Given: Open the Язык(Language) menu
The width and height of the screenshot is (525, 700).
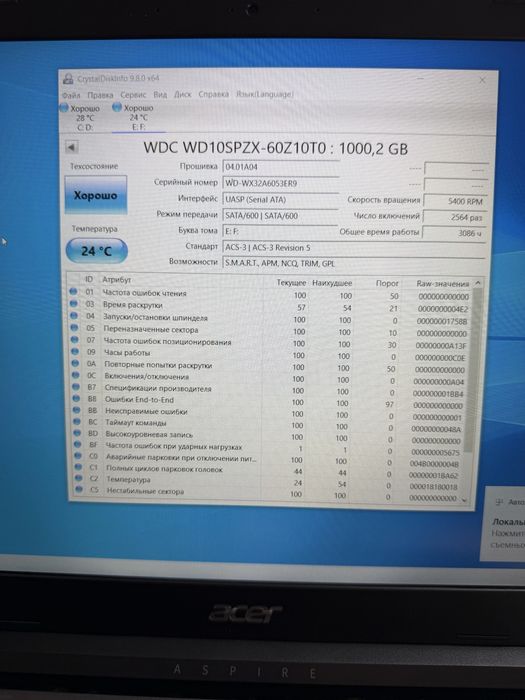Looking at the screenshot, I should (265, 94).
